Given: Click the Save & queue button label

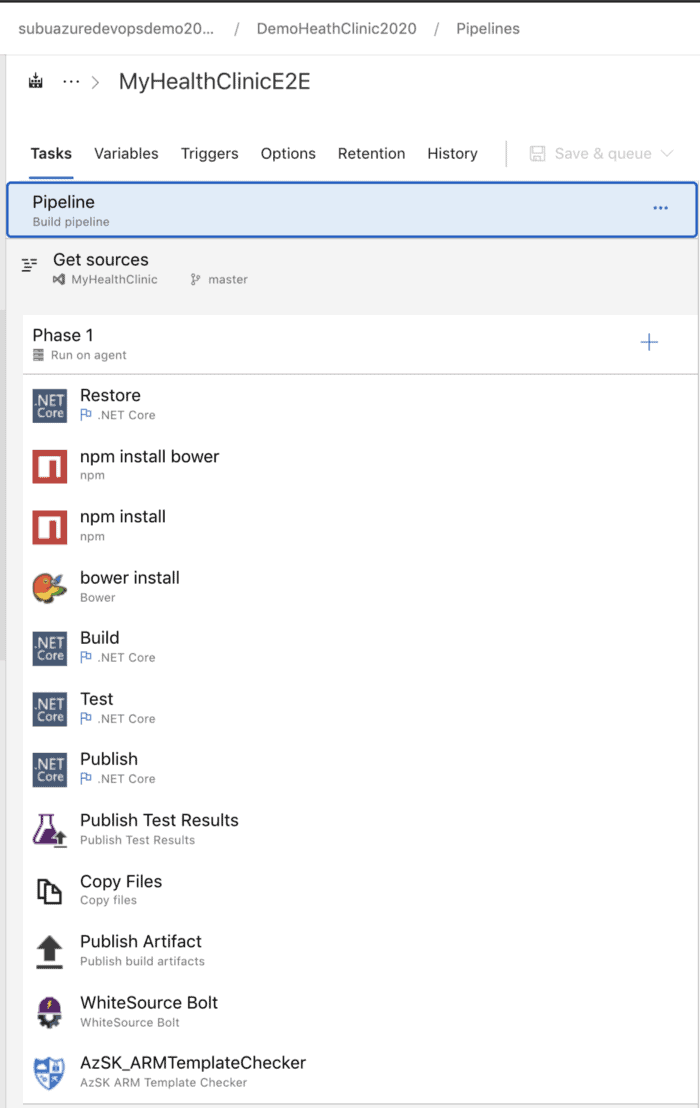Looking at the screenshot, I should pos(603,153).
